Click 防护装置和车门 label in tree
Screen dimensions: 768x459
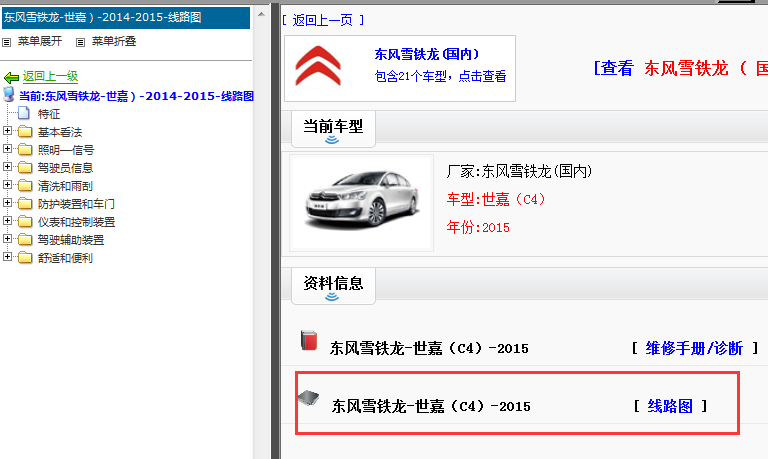76,204
